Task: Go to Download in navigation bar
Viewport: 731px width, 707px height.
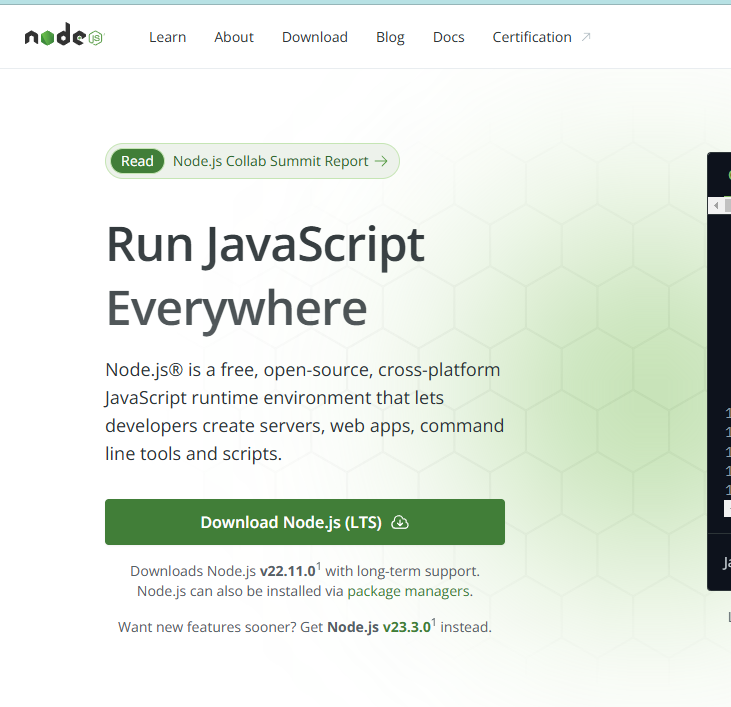Action: [315, 37]
